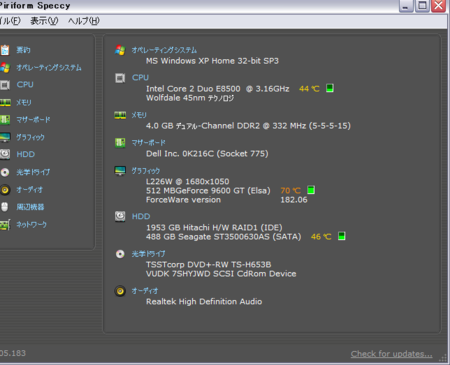This screenshot has width=450, height=365.
Task: Select 光学ドライブ in the sidebar
Action: pyautogui.click(x=33, y=172)
